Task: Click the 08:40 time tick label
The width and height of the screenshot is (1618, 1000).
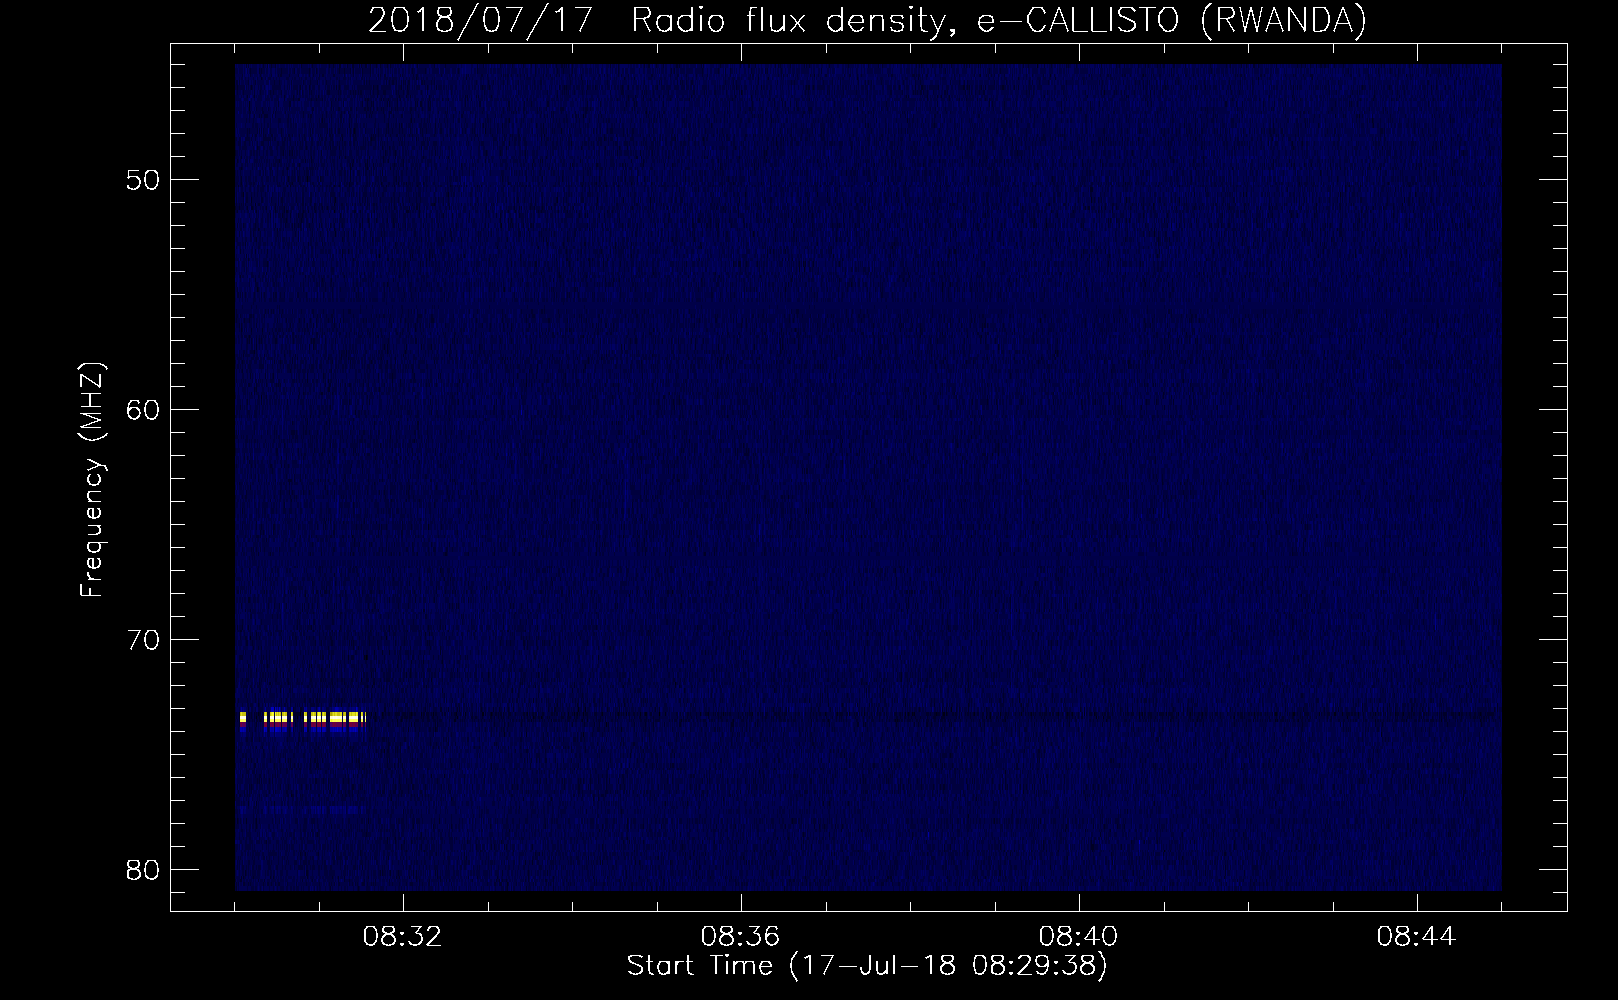Action: pyautogui.click(x=1079, y=937)
